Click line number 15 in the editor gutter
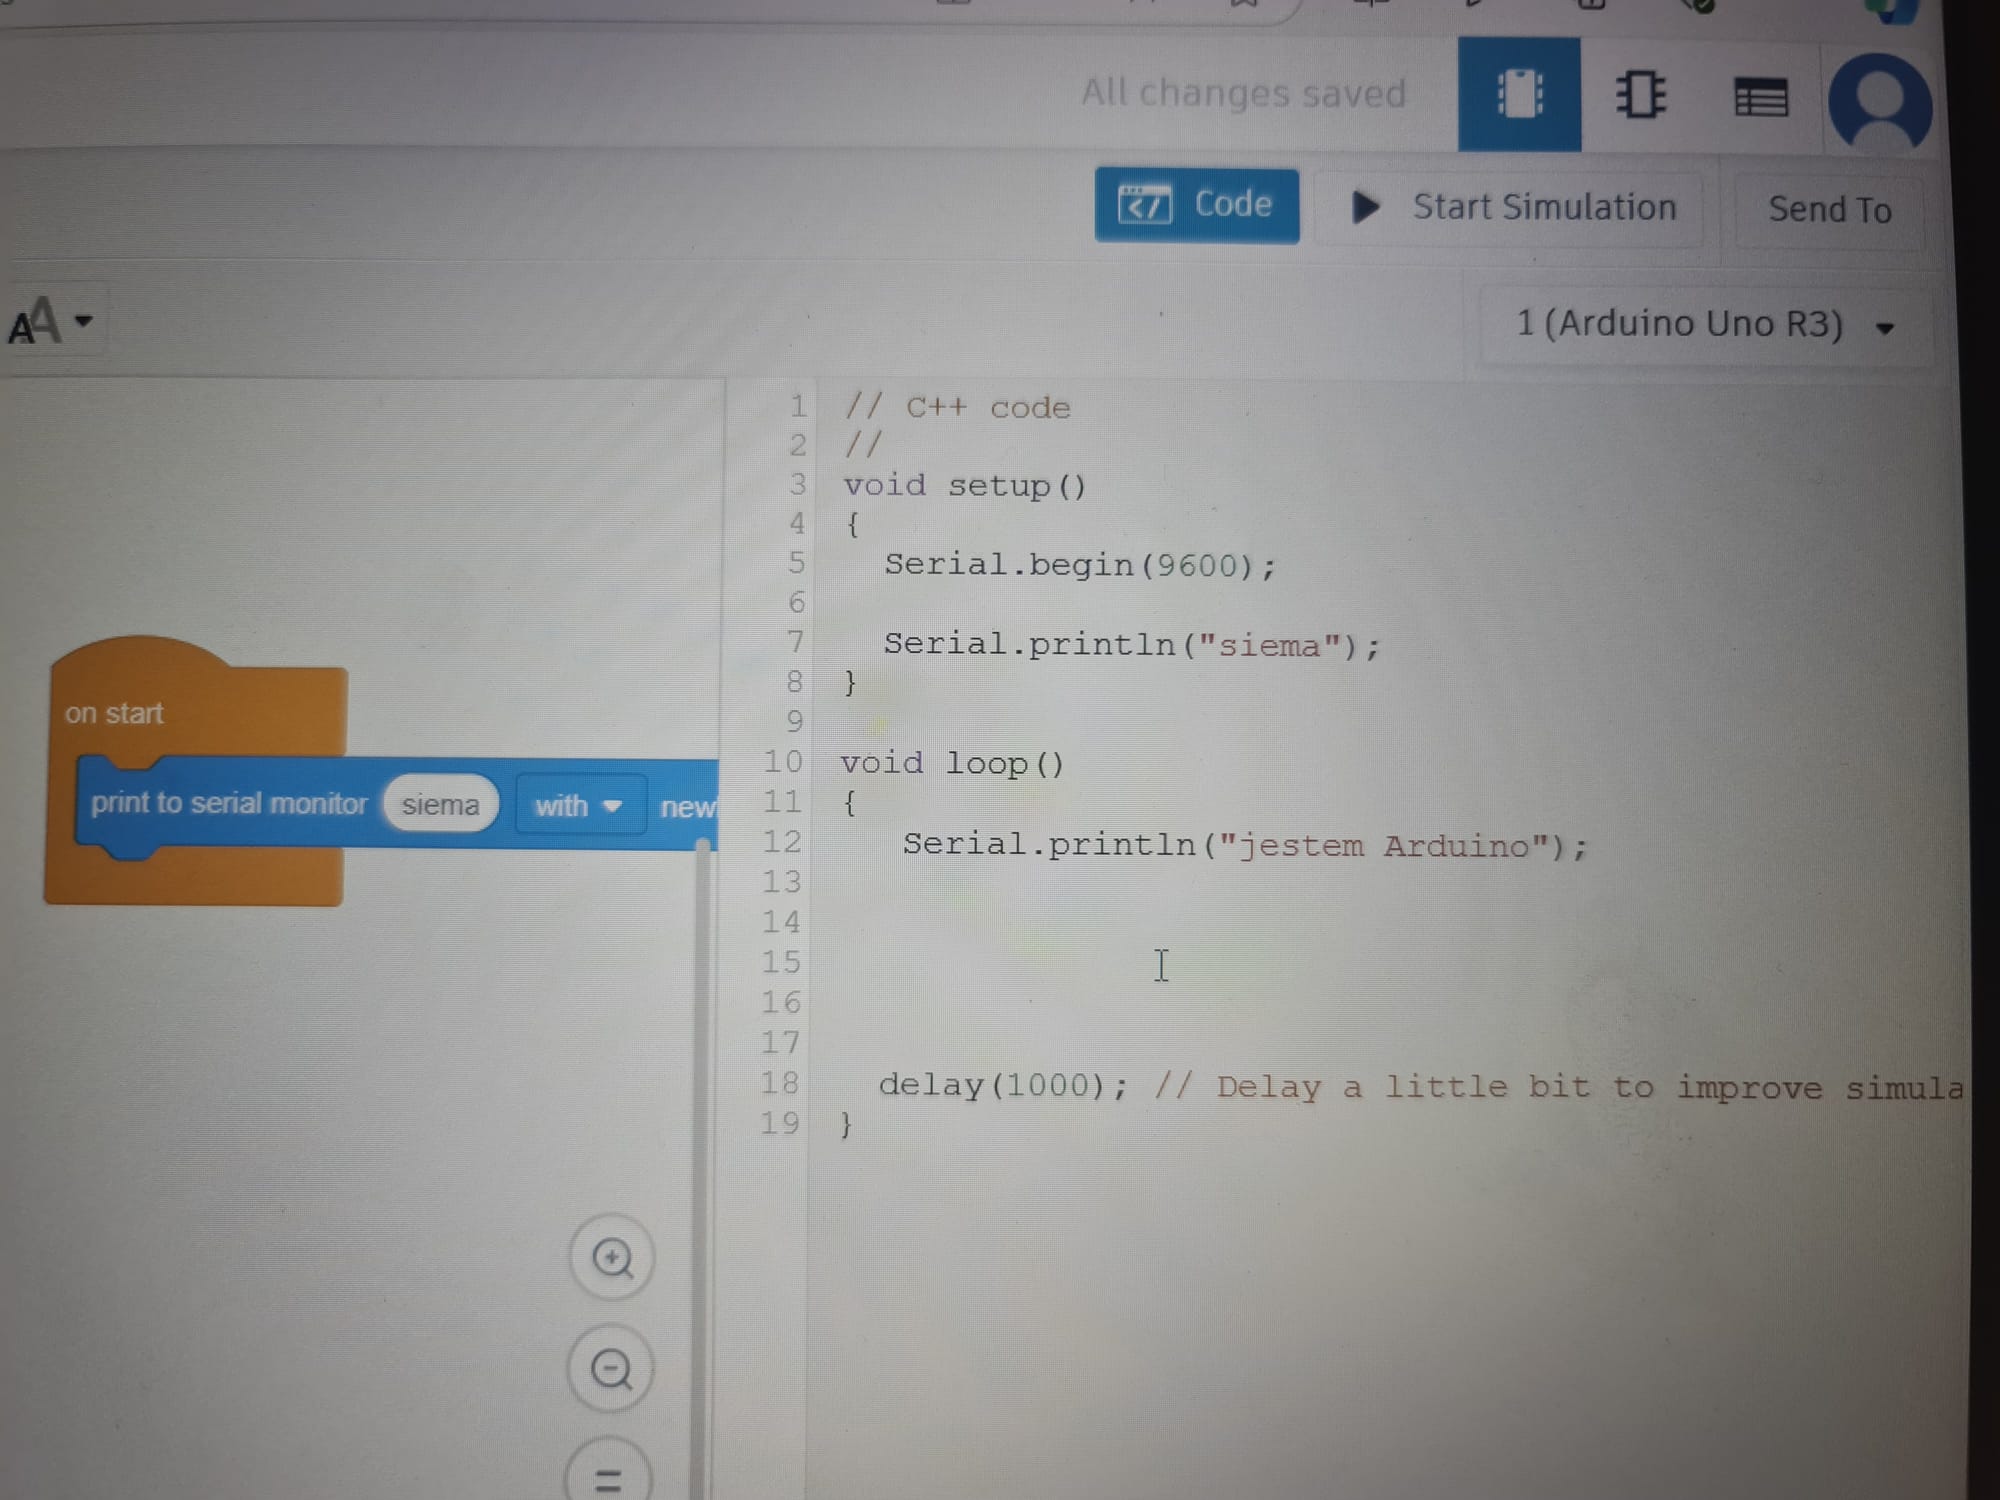The height and width of the screenshot is (1500, 2000). pos(781,962)
